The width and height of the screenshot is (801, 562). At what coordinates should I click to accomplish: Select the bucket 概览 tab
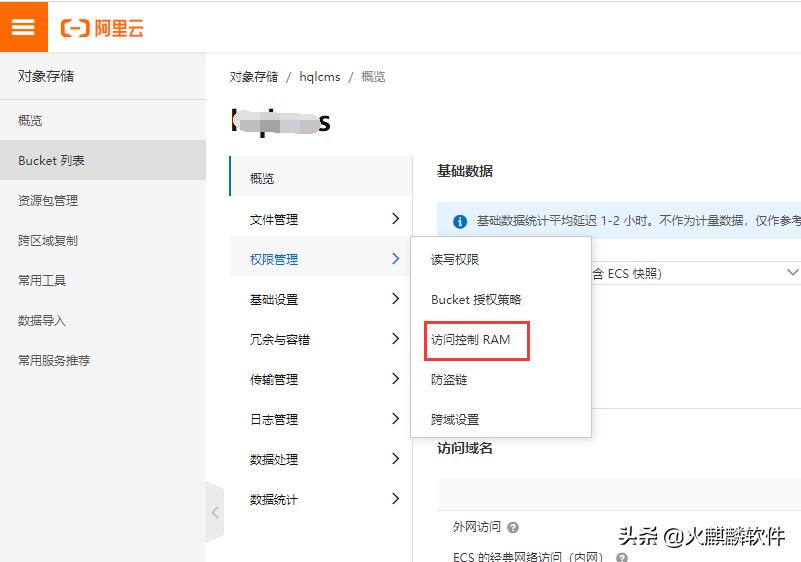pyautogui.click(x=321, y=178)
